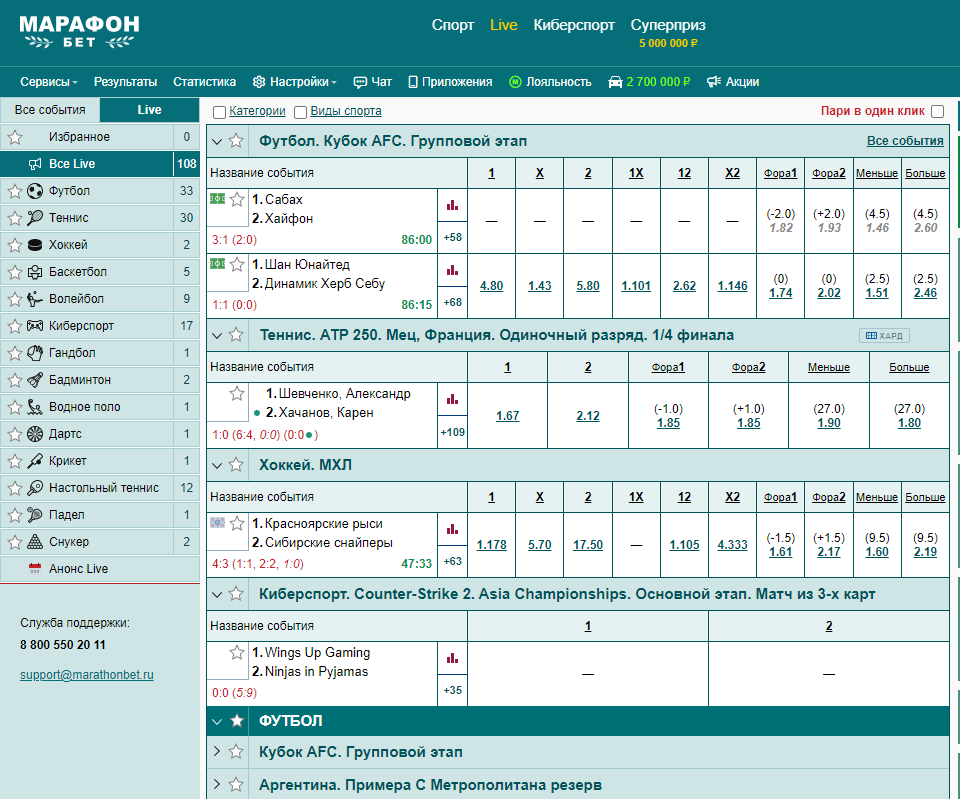Viewport: 960px width, 799px height.
Task: Click the volleyball player icon in sidebar
Action: coord(35,299)
